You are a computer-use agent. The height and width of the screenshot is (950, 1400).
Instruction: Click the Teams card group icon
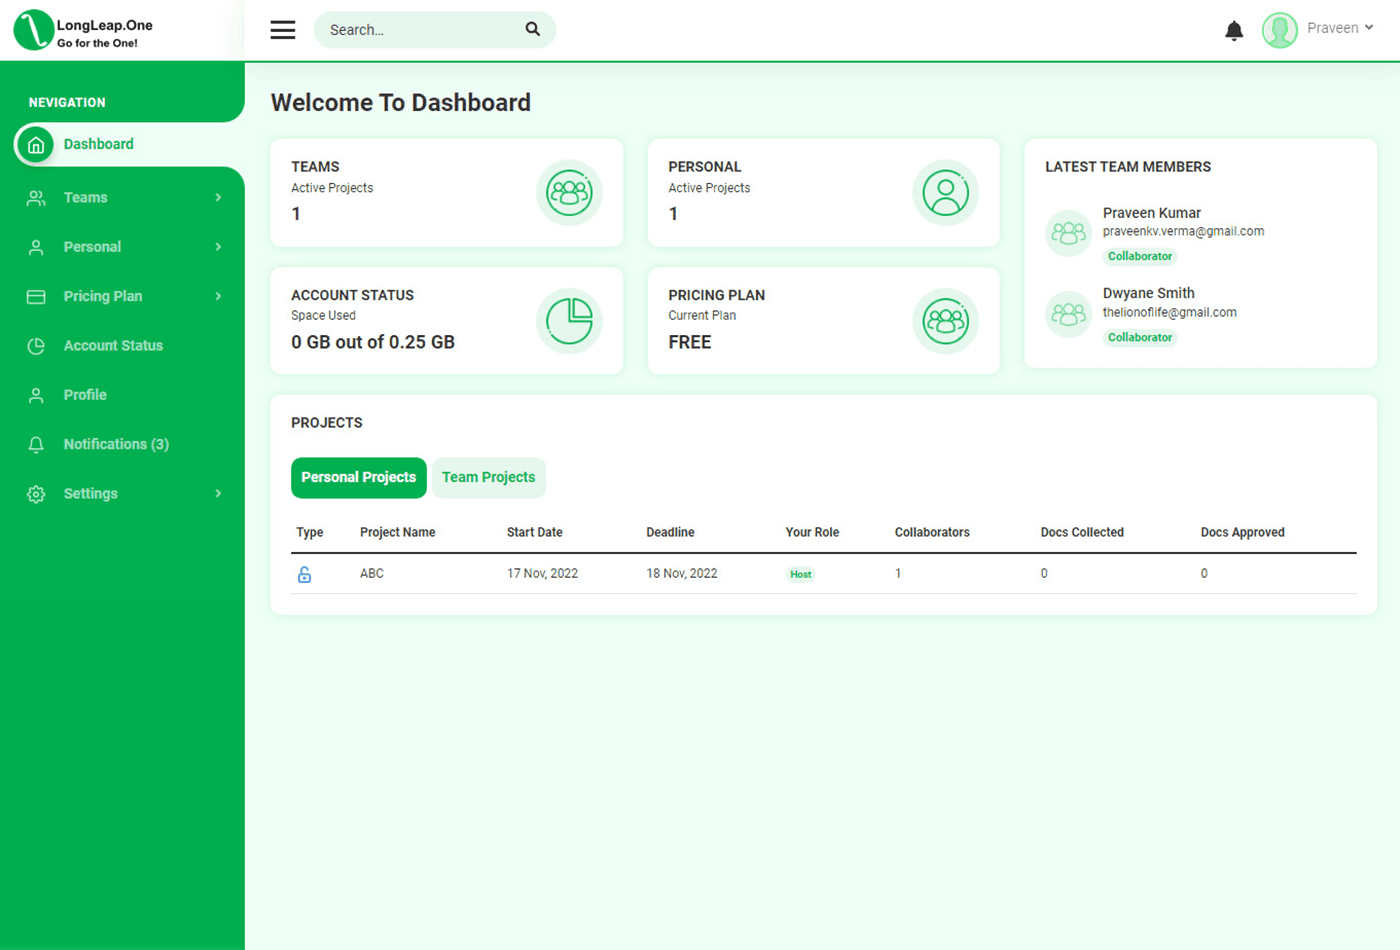[569, 193]
